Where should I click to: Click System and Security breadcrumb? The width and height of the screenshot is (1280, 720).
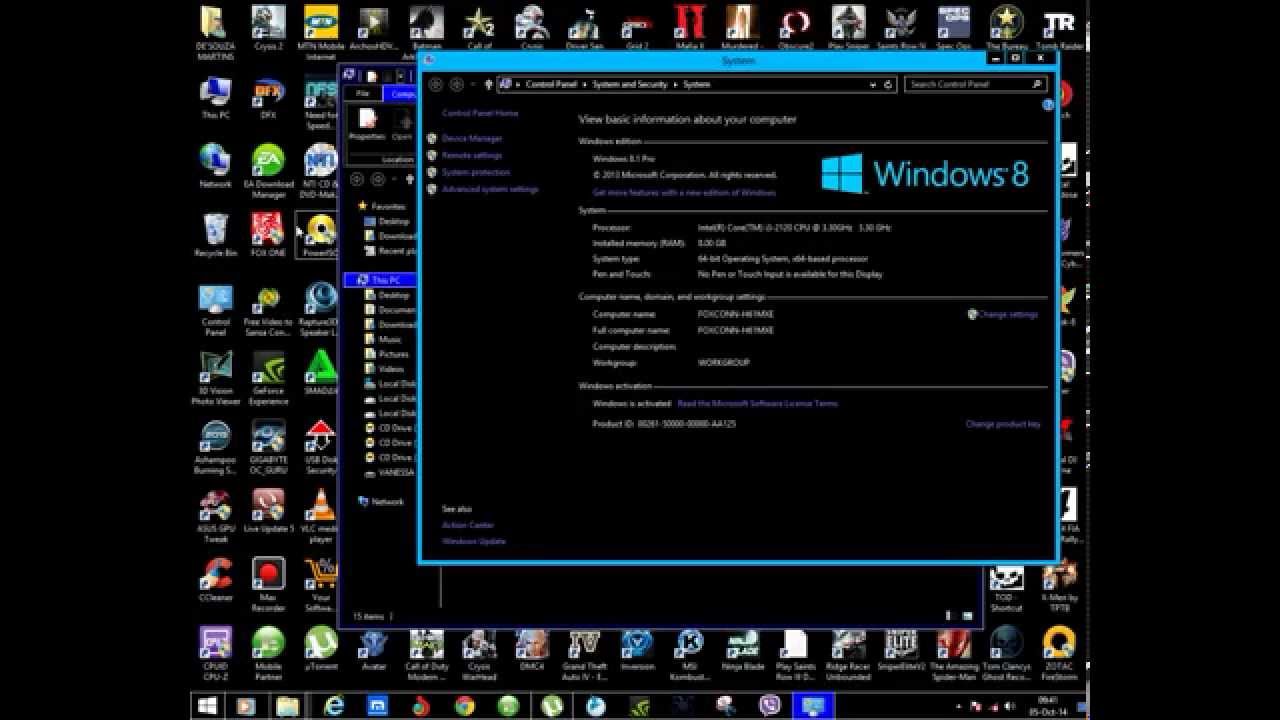[629, 85]
